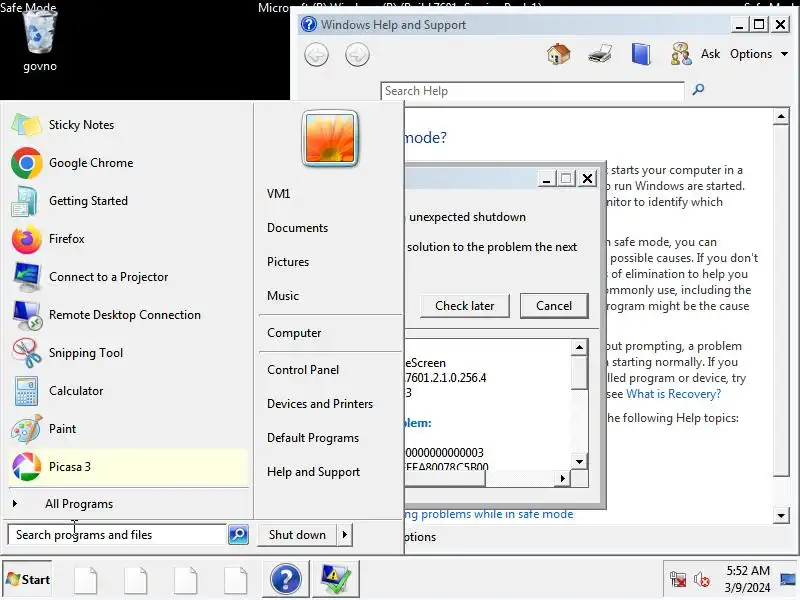This screenshot has height=600, width=800.
Task: Click the Search Help input field
Action: (x=532, y=91)
